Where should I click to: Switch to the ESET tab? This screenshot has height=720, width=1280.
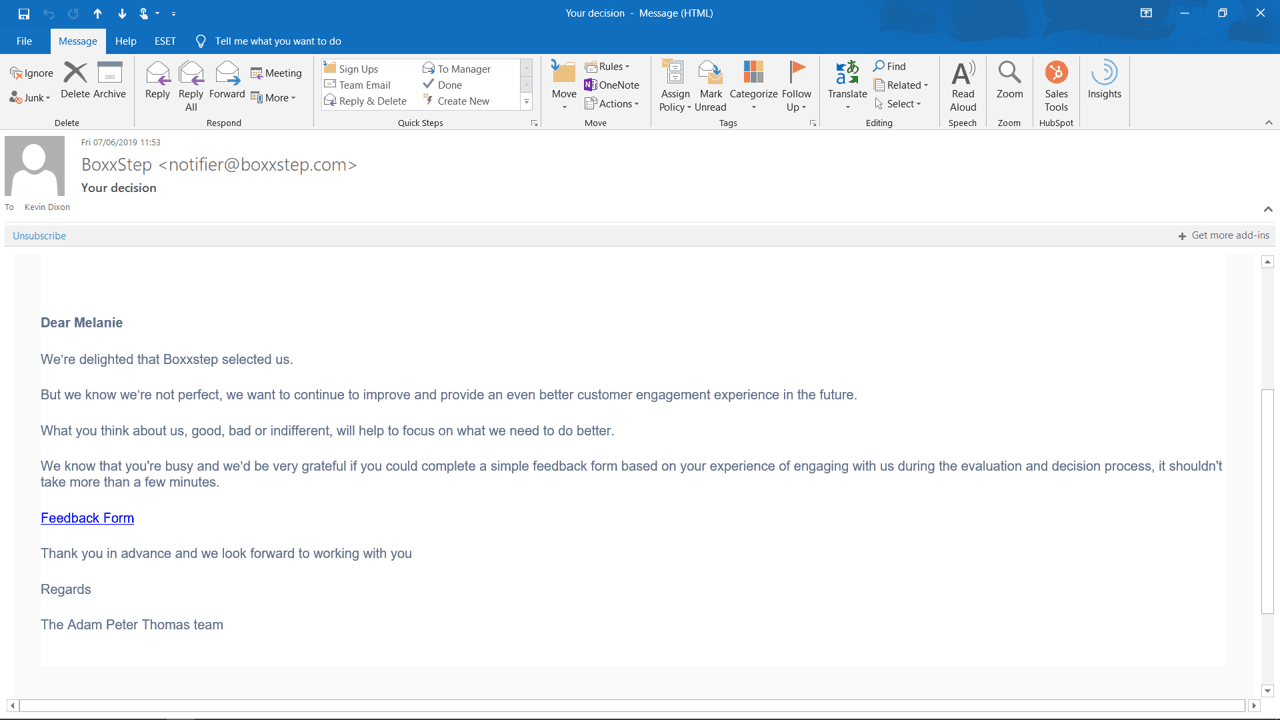coord(165,41)
